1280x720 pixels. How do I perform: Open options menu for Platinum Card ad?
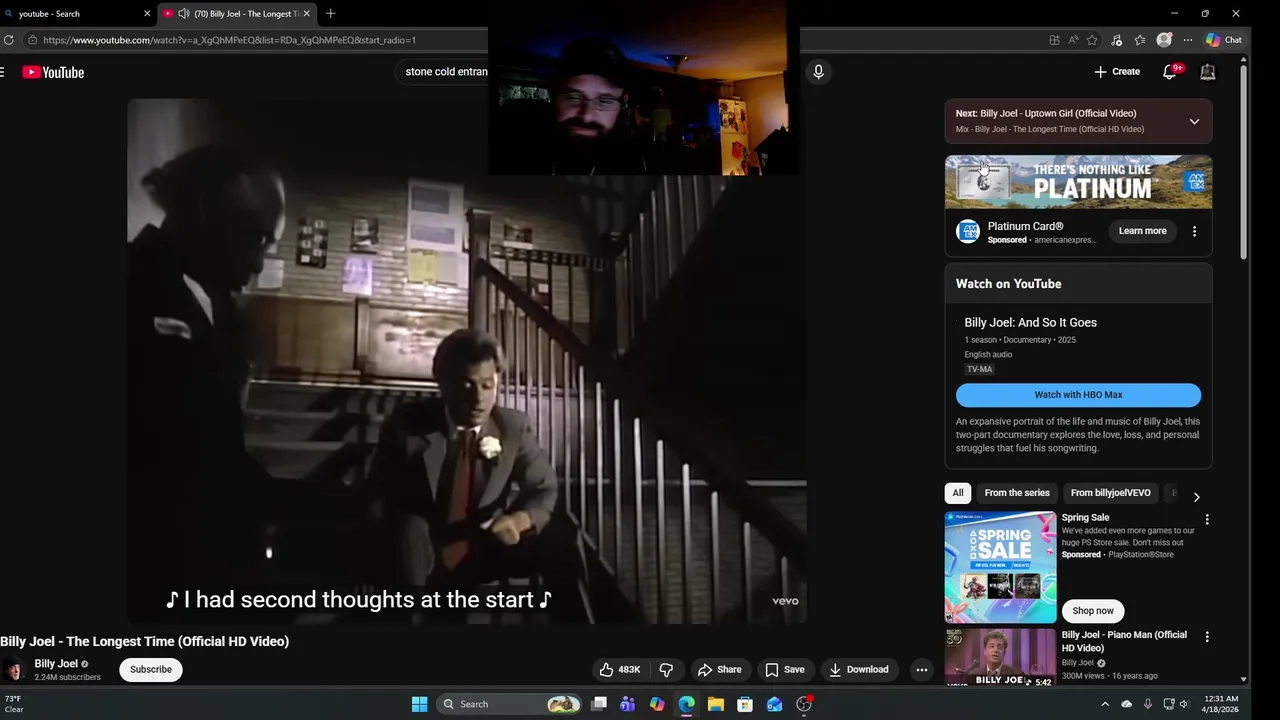click(1194, 231)
